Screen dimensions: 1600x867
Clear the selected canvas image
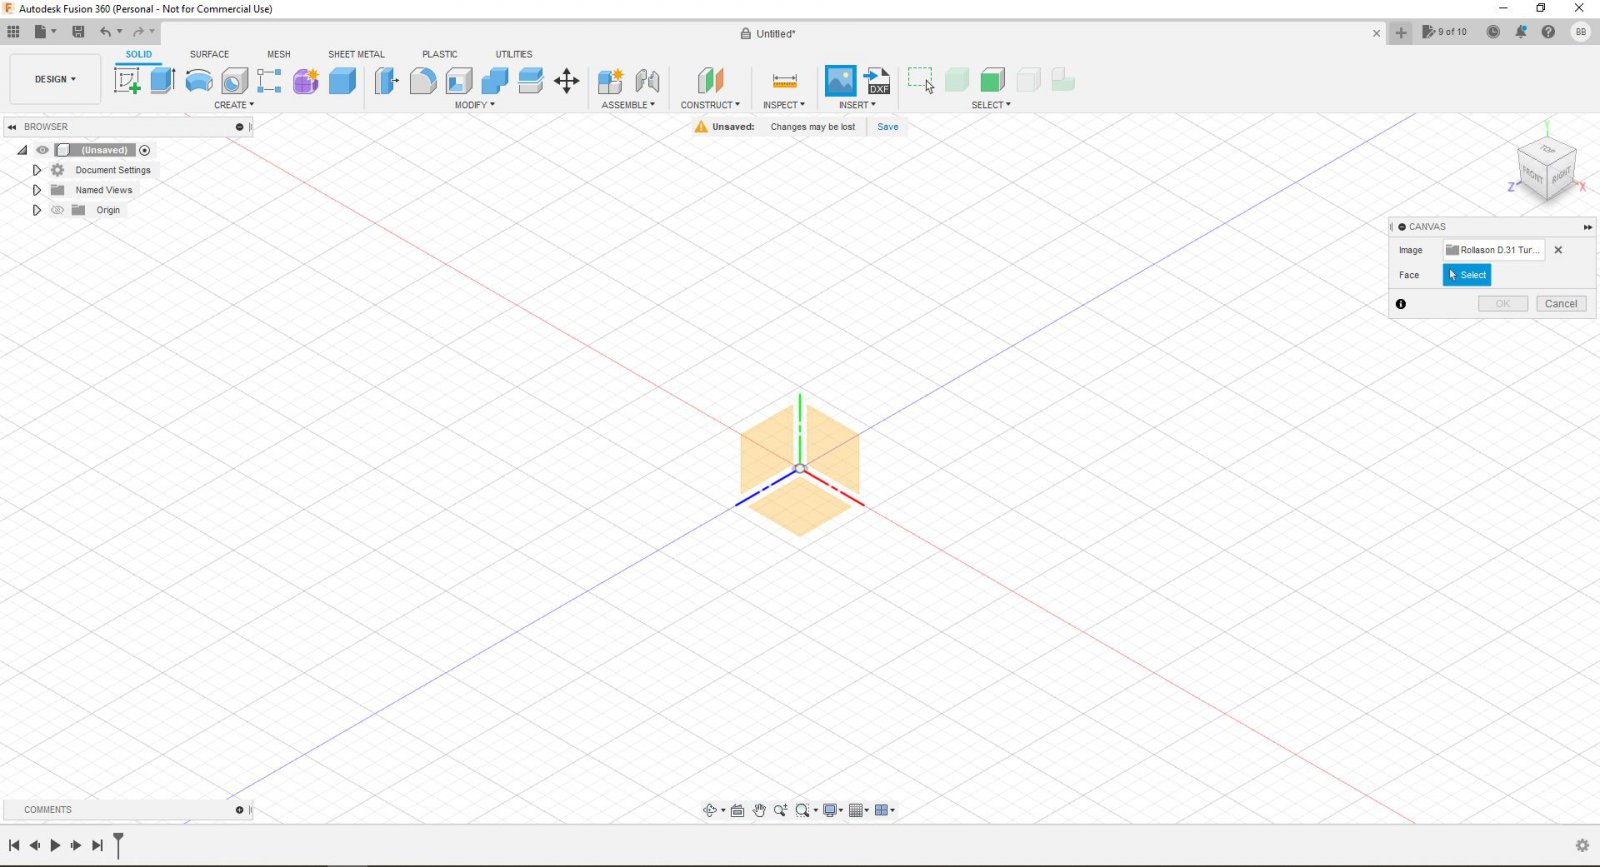[x=1558, y=250]
